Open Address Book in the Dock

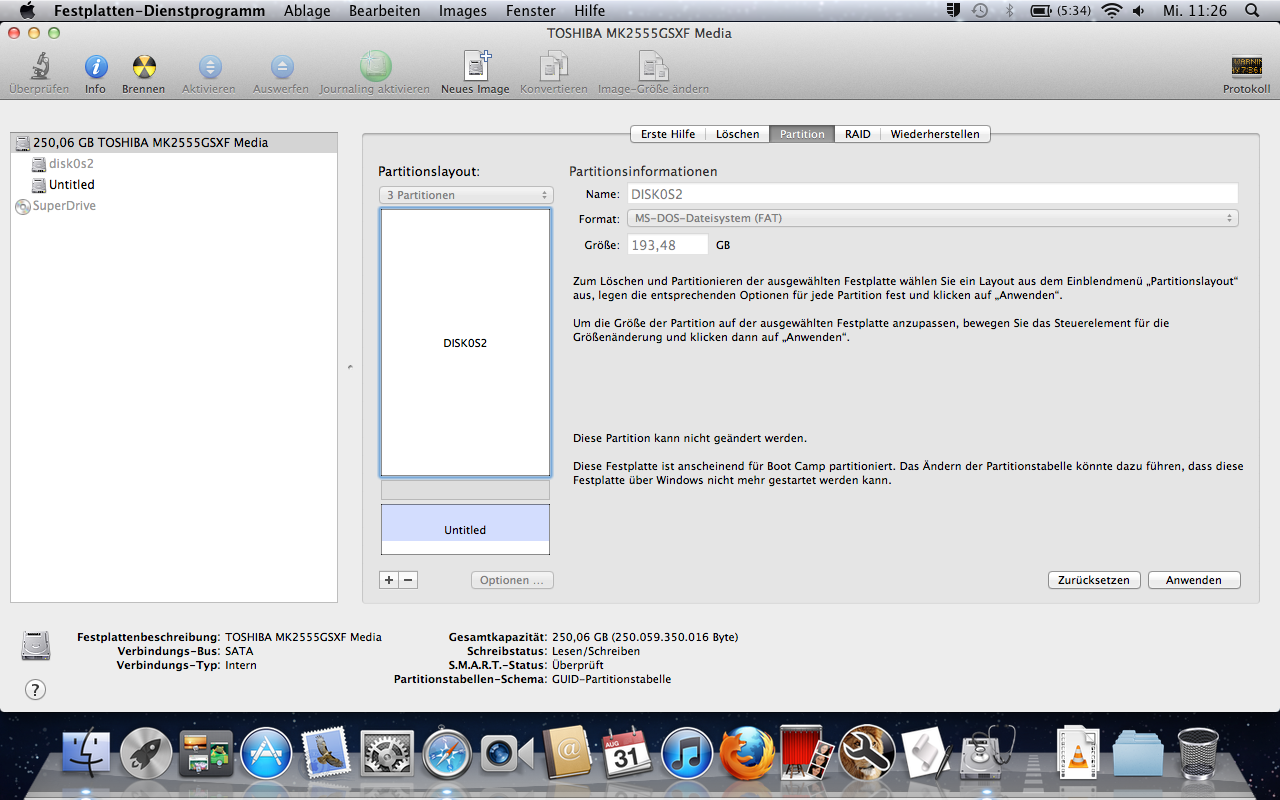566,753
